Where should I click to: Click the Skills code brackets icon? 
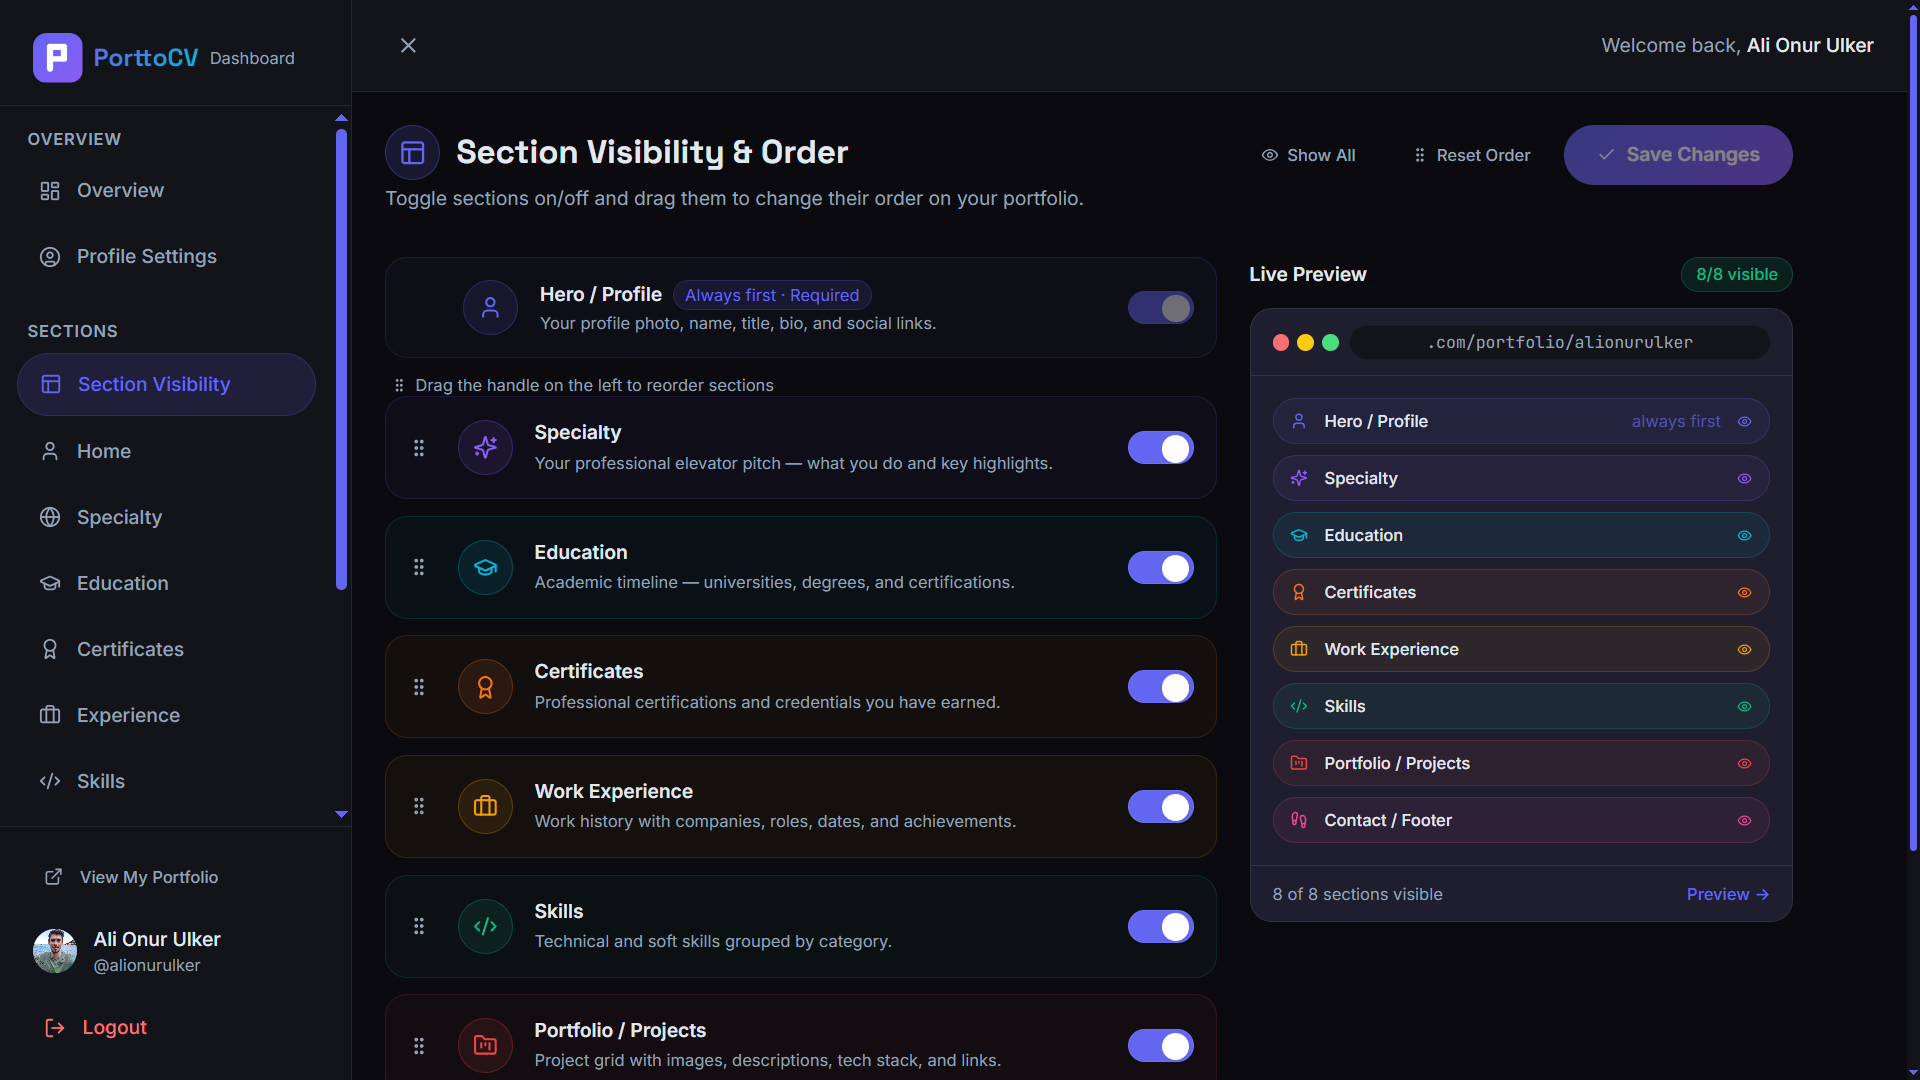[485, 926]
